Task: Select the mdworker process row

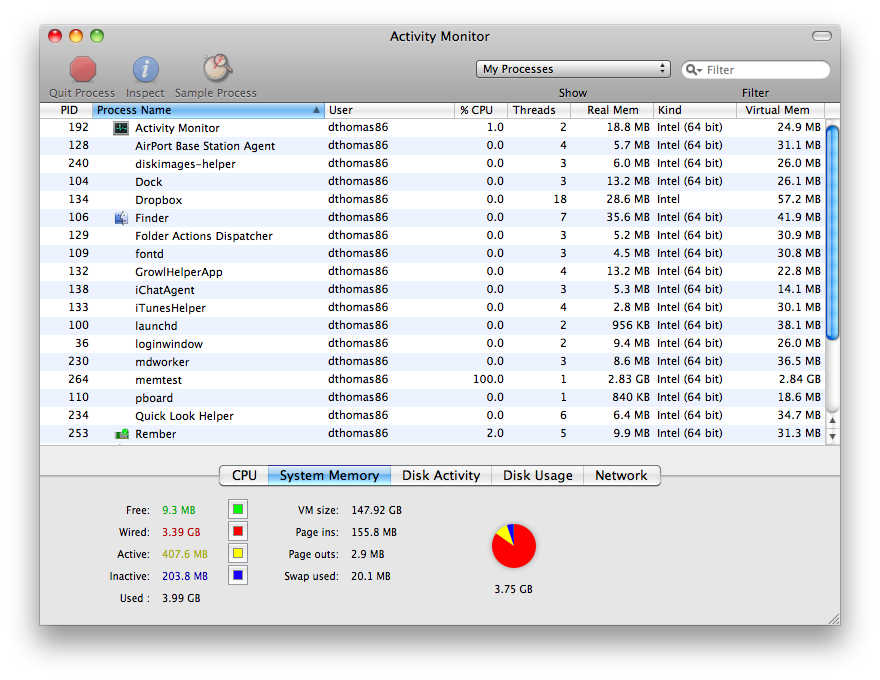Action: click(433, 361)
